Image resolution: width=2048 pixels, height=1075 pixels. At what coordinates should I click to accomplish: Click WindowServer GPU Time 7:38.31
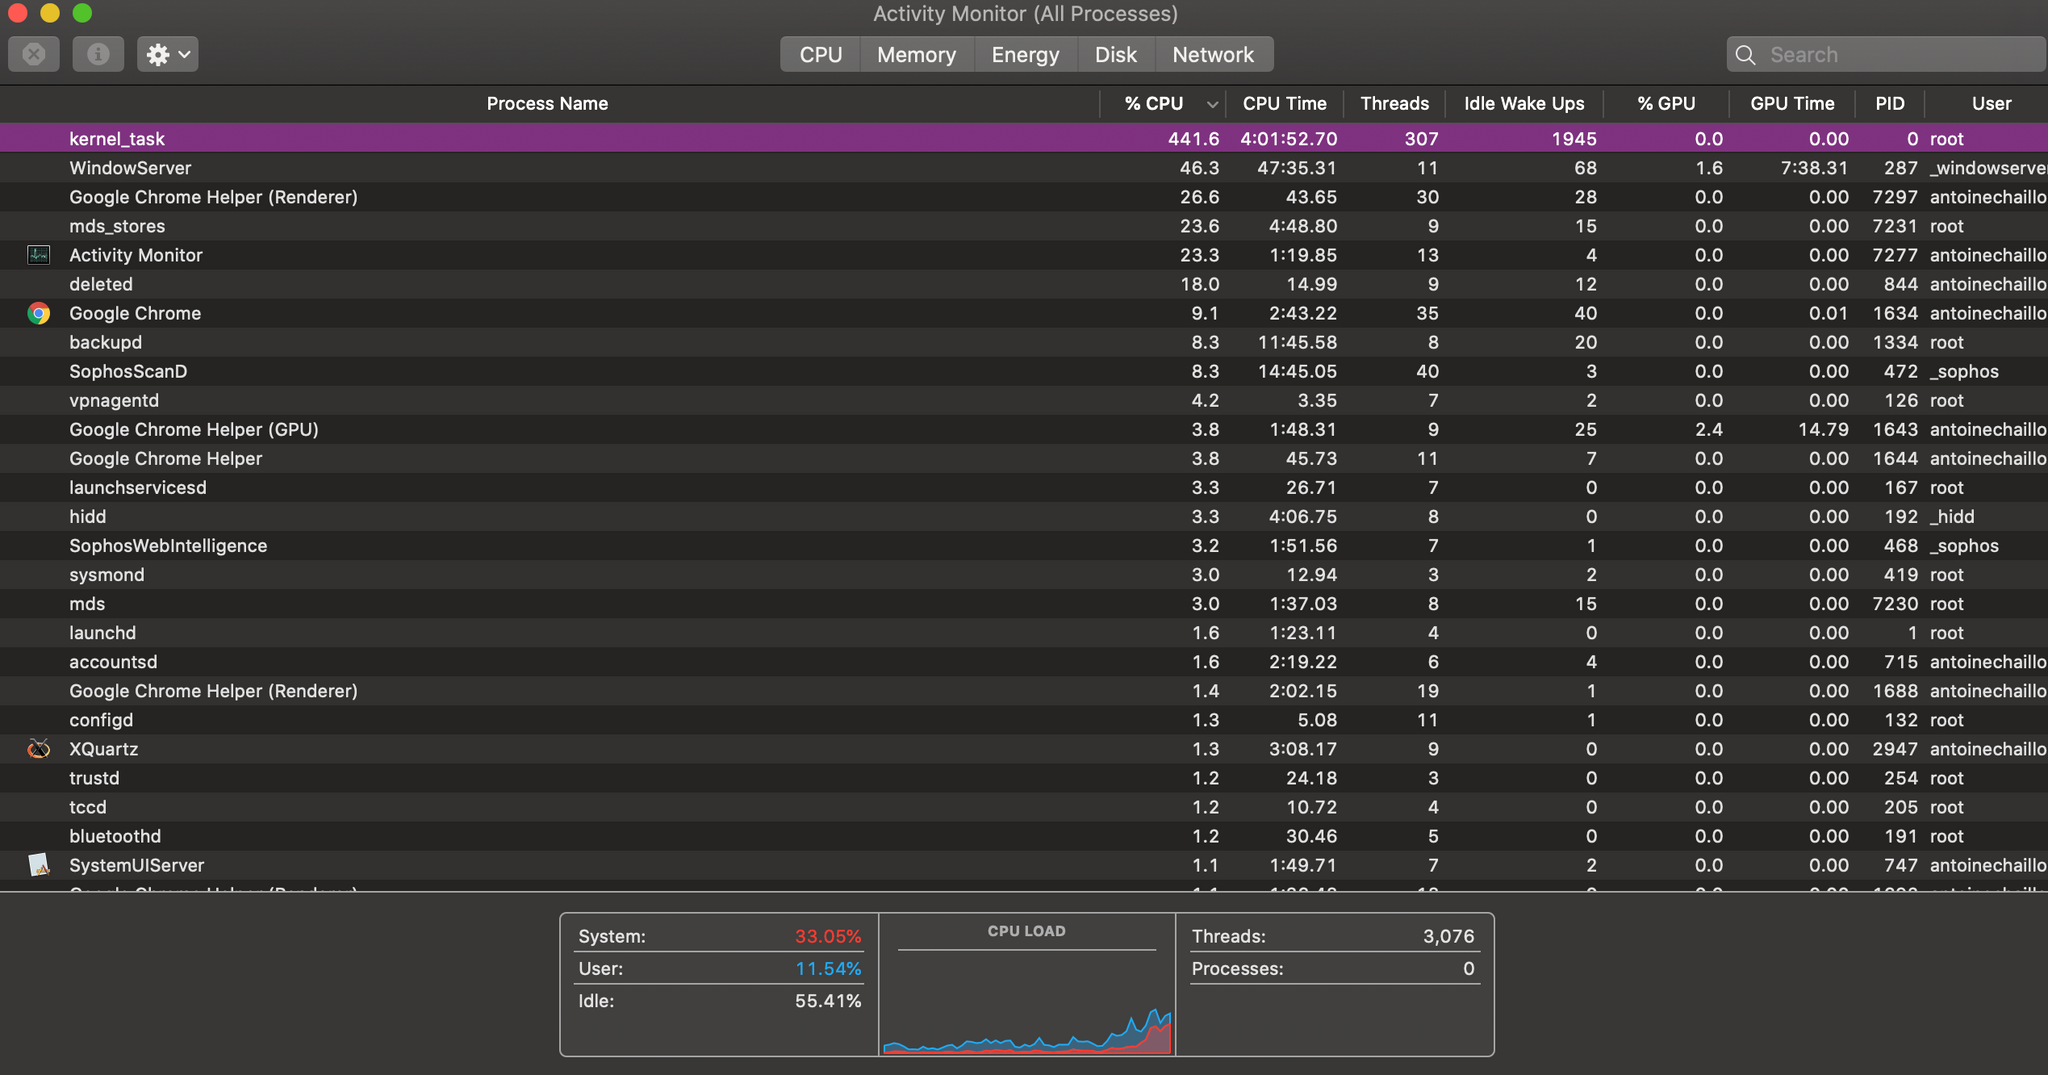pos(1814,168)
